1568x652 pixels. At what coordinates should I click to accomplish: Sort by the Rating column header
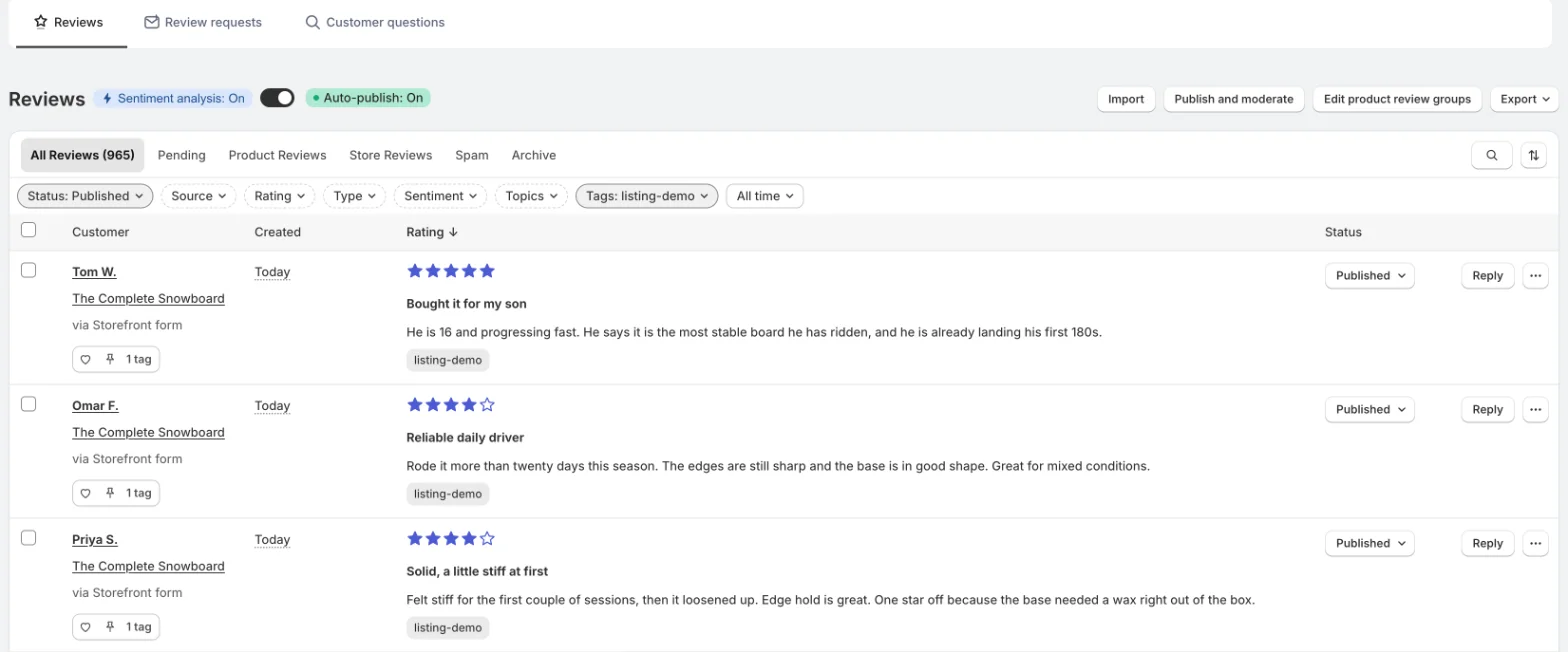click(432, 232)
